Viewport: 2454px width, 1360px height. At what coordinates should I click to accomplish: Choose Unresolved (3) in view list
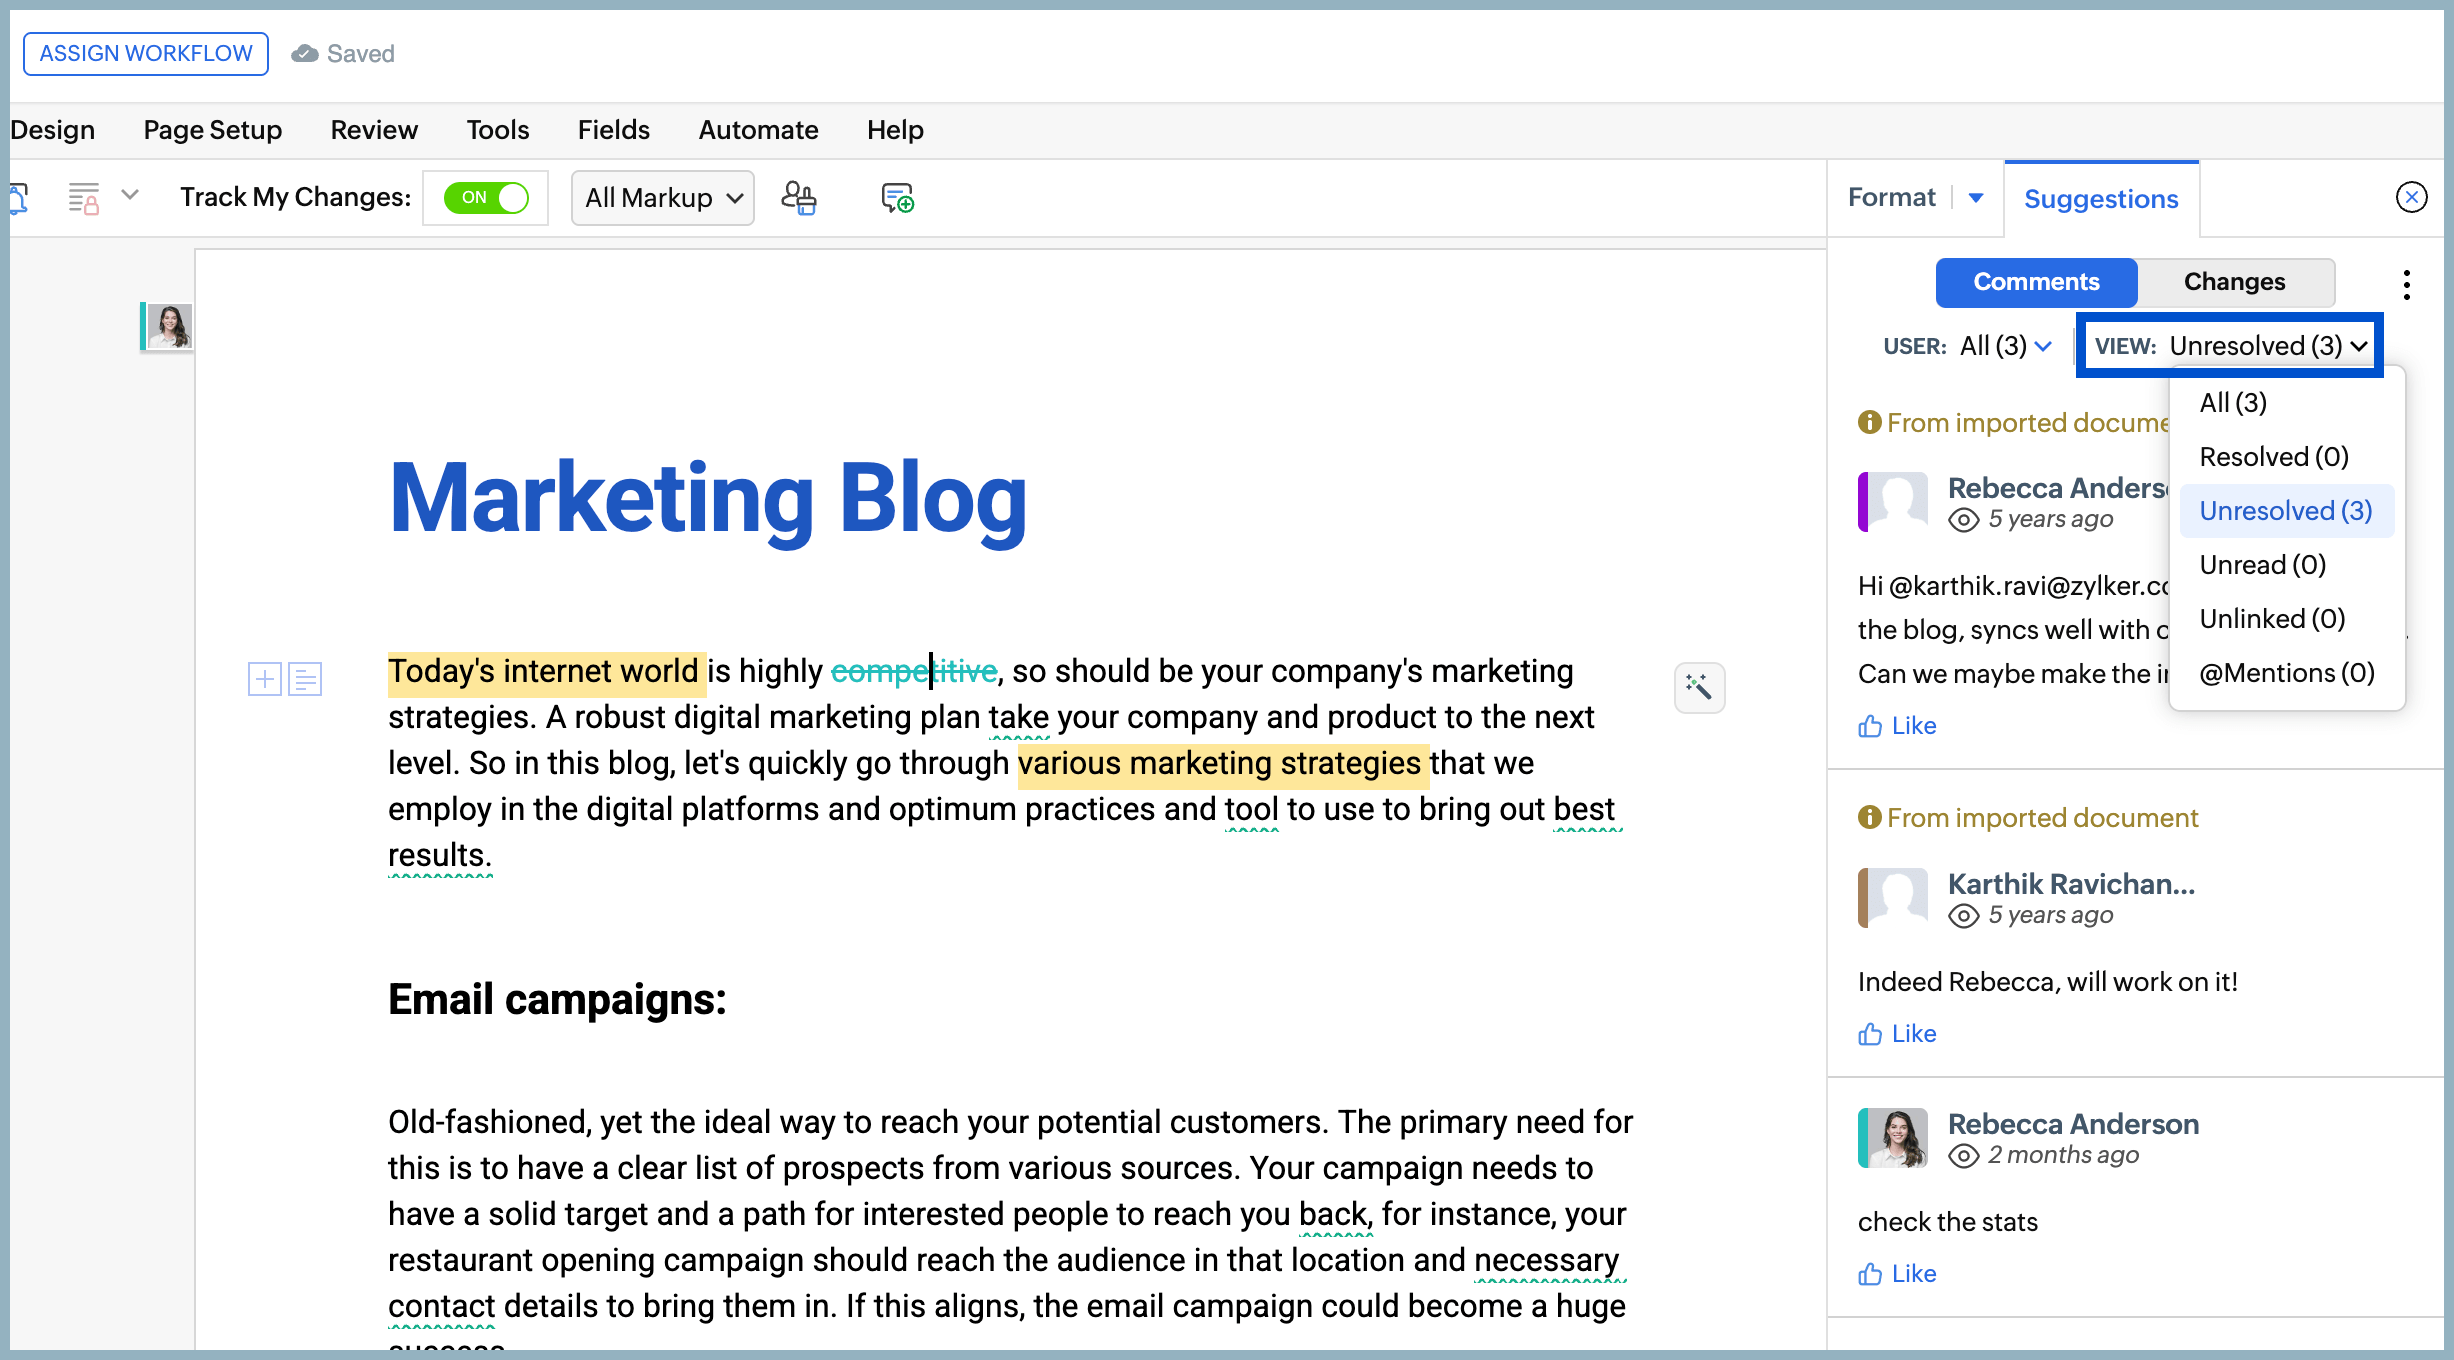point(2286,511)
